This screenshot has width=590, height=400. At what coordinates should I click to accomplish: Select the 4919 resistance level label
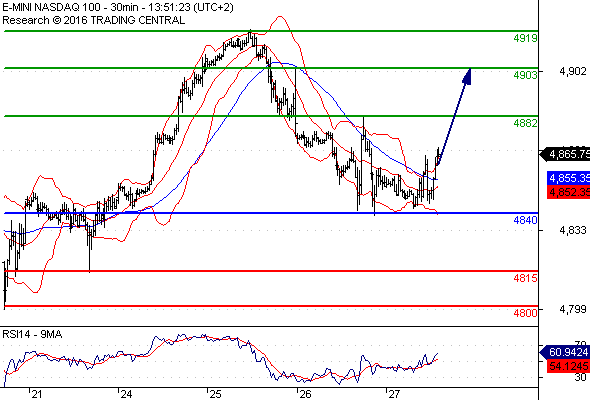[525, 38]
